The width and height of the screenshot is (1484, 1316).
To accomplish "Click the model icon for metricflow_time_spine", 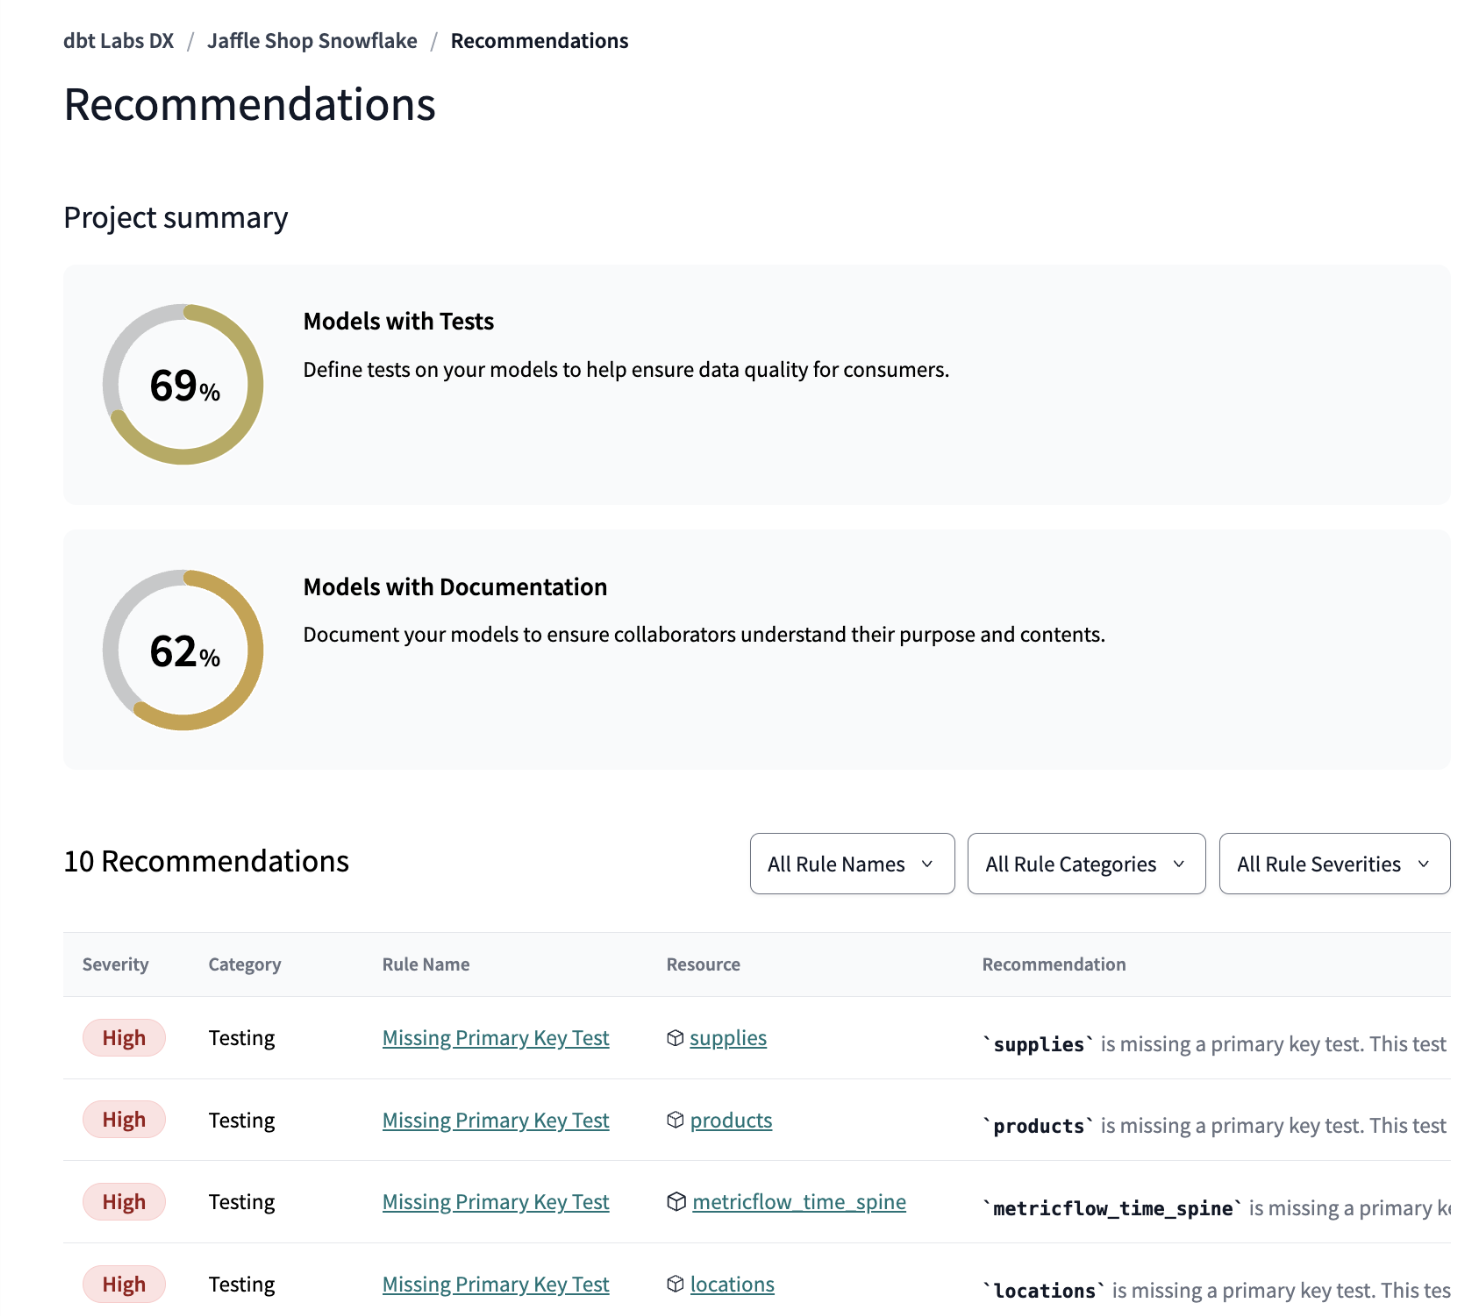I will coord(677,1201).
